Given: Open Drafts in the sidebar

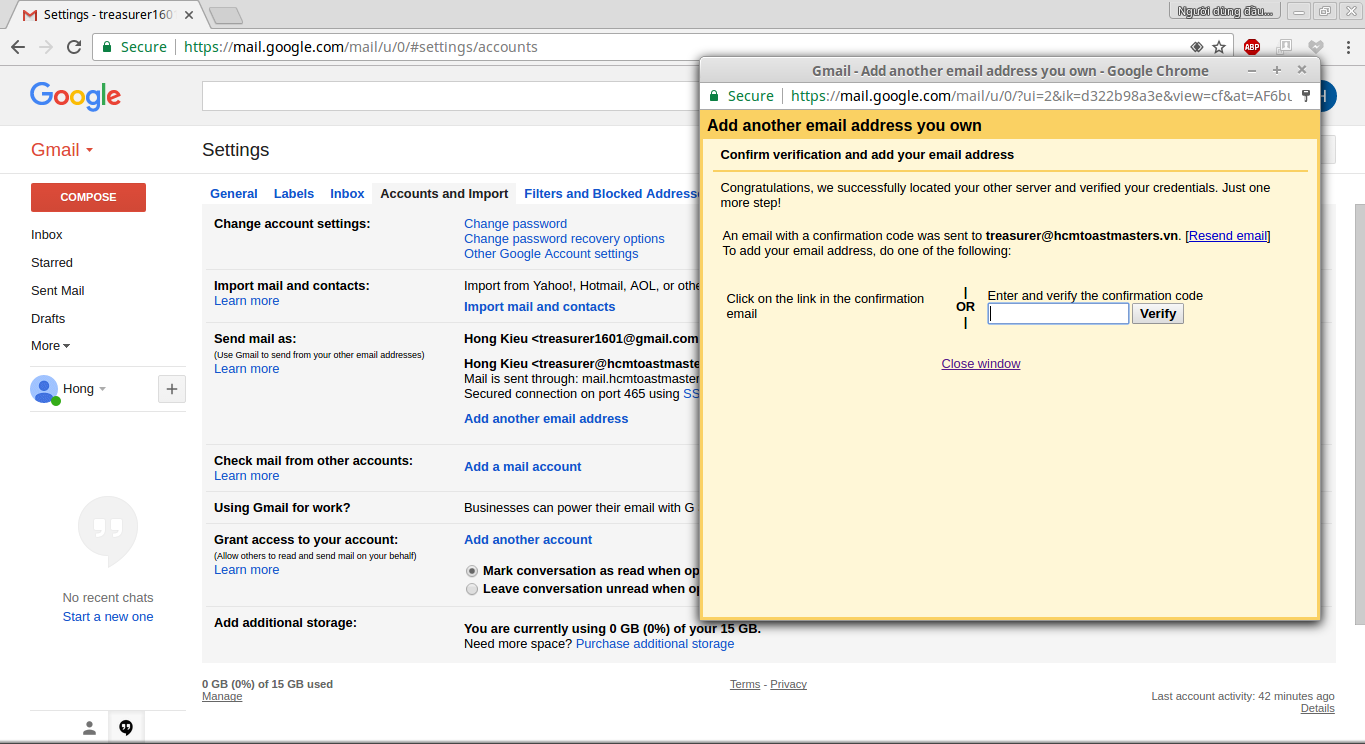Looking at the screenshot, I should 48,319.
